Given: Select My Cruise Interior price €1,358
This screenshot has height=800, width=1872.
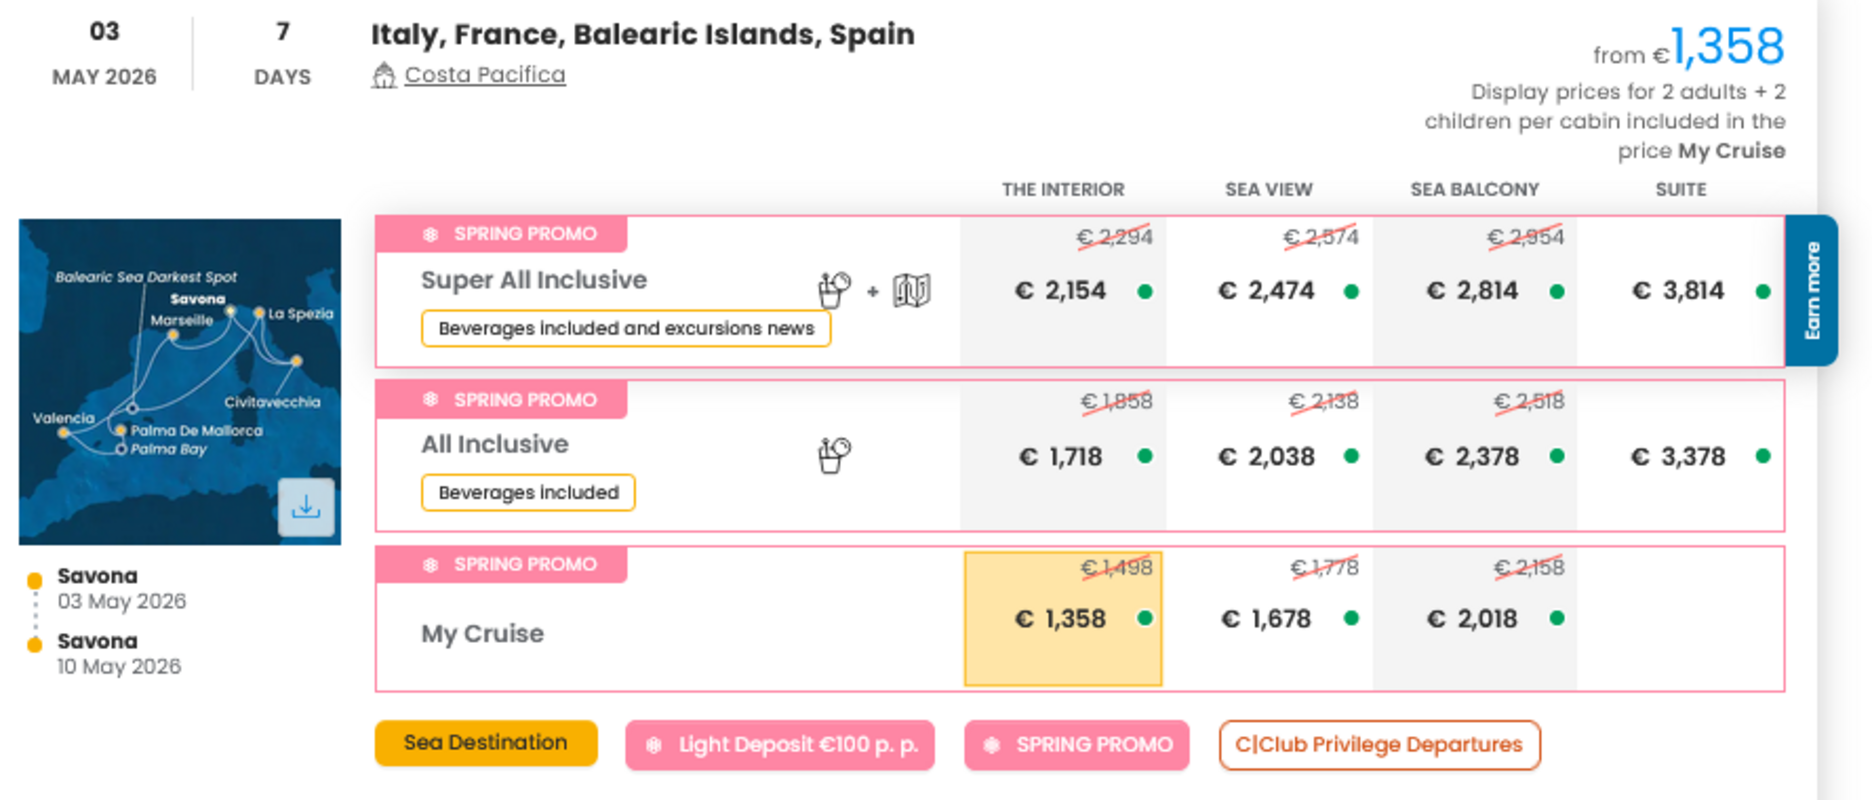Looking at the screenshot, I should pyautogui.click(x=1062, y=619).
